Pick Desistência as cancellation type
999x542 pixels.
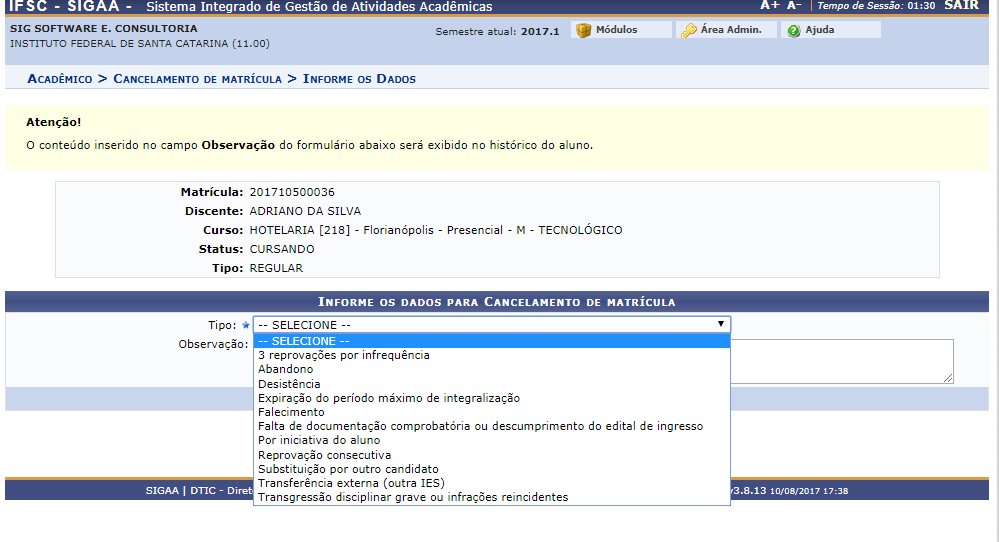click(x=289, y=384)
